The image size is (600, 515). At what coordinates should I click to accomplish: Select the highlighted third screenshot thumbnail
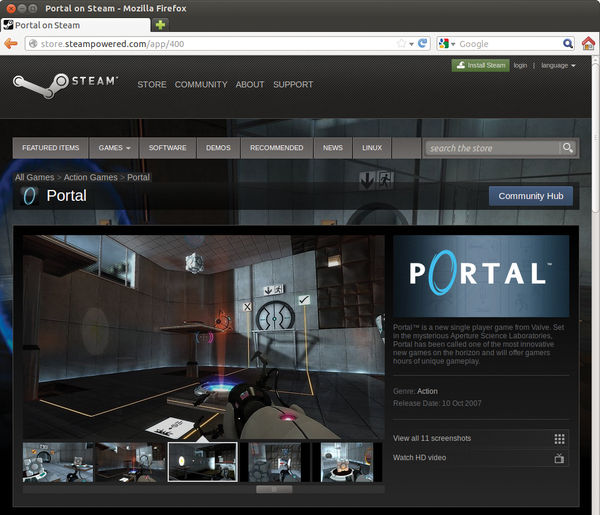203,462
